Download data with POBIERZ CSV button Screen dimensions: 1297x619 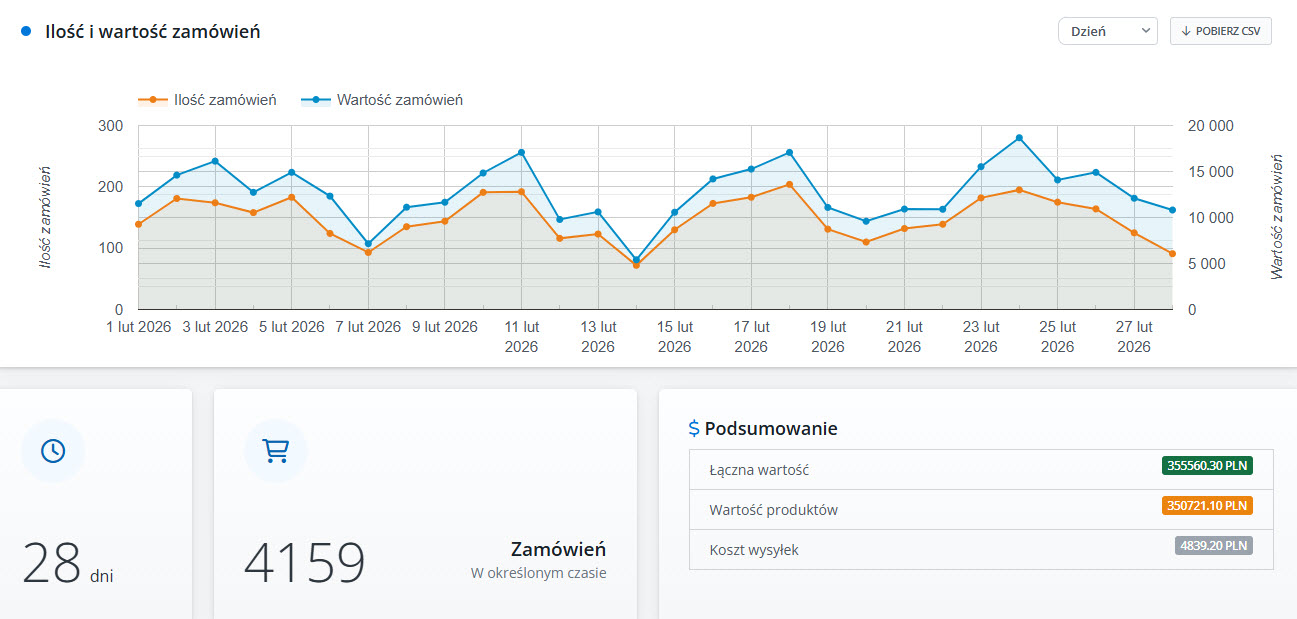click(x=1220, y=31)
